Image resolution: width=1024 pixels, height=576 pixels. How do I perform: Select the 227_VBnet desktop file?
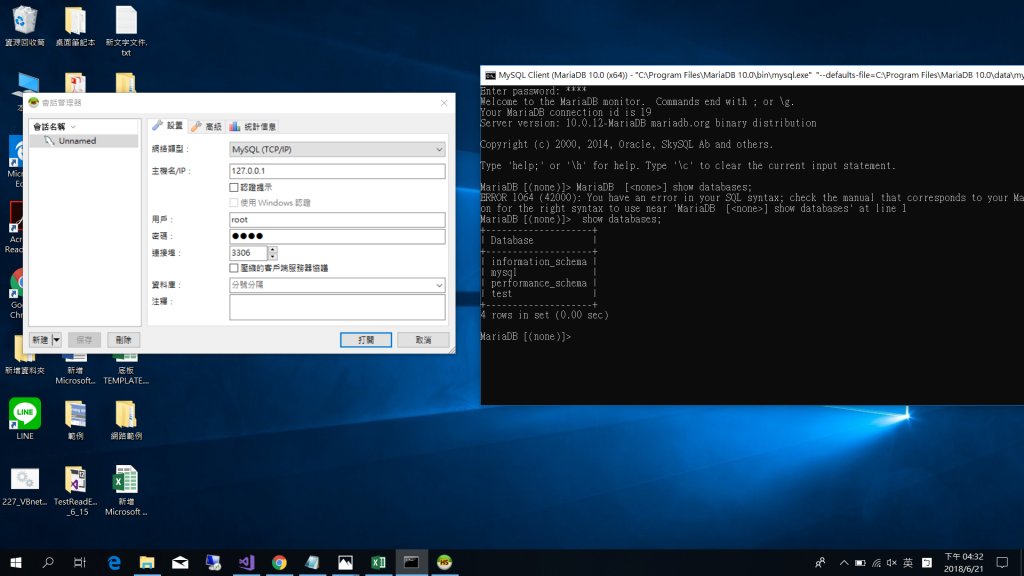pos(25,486)
